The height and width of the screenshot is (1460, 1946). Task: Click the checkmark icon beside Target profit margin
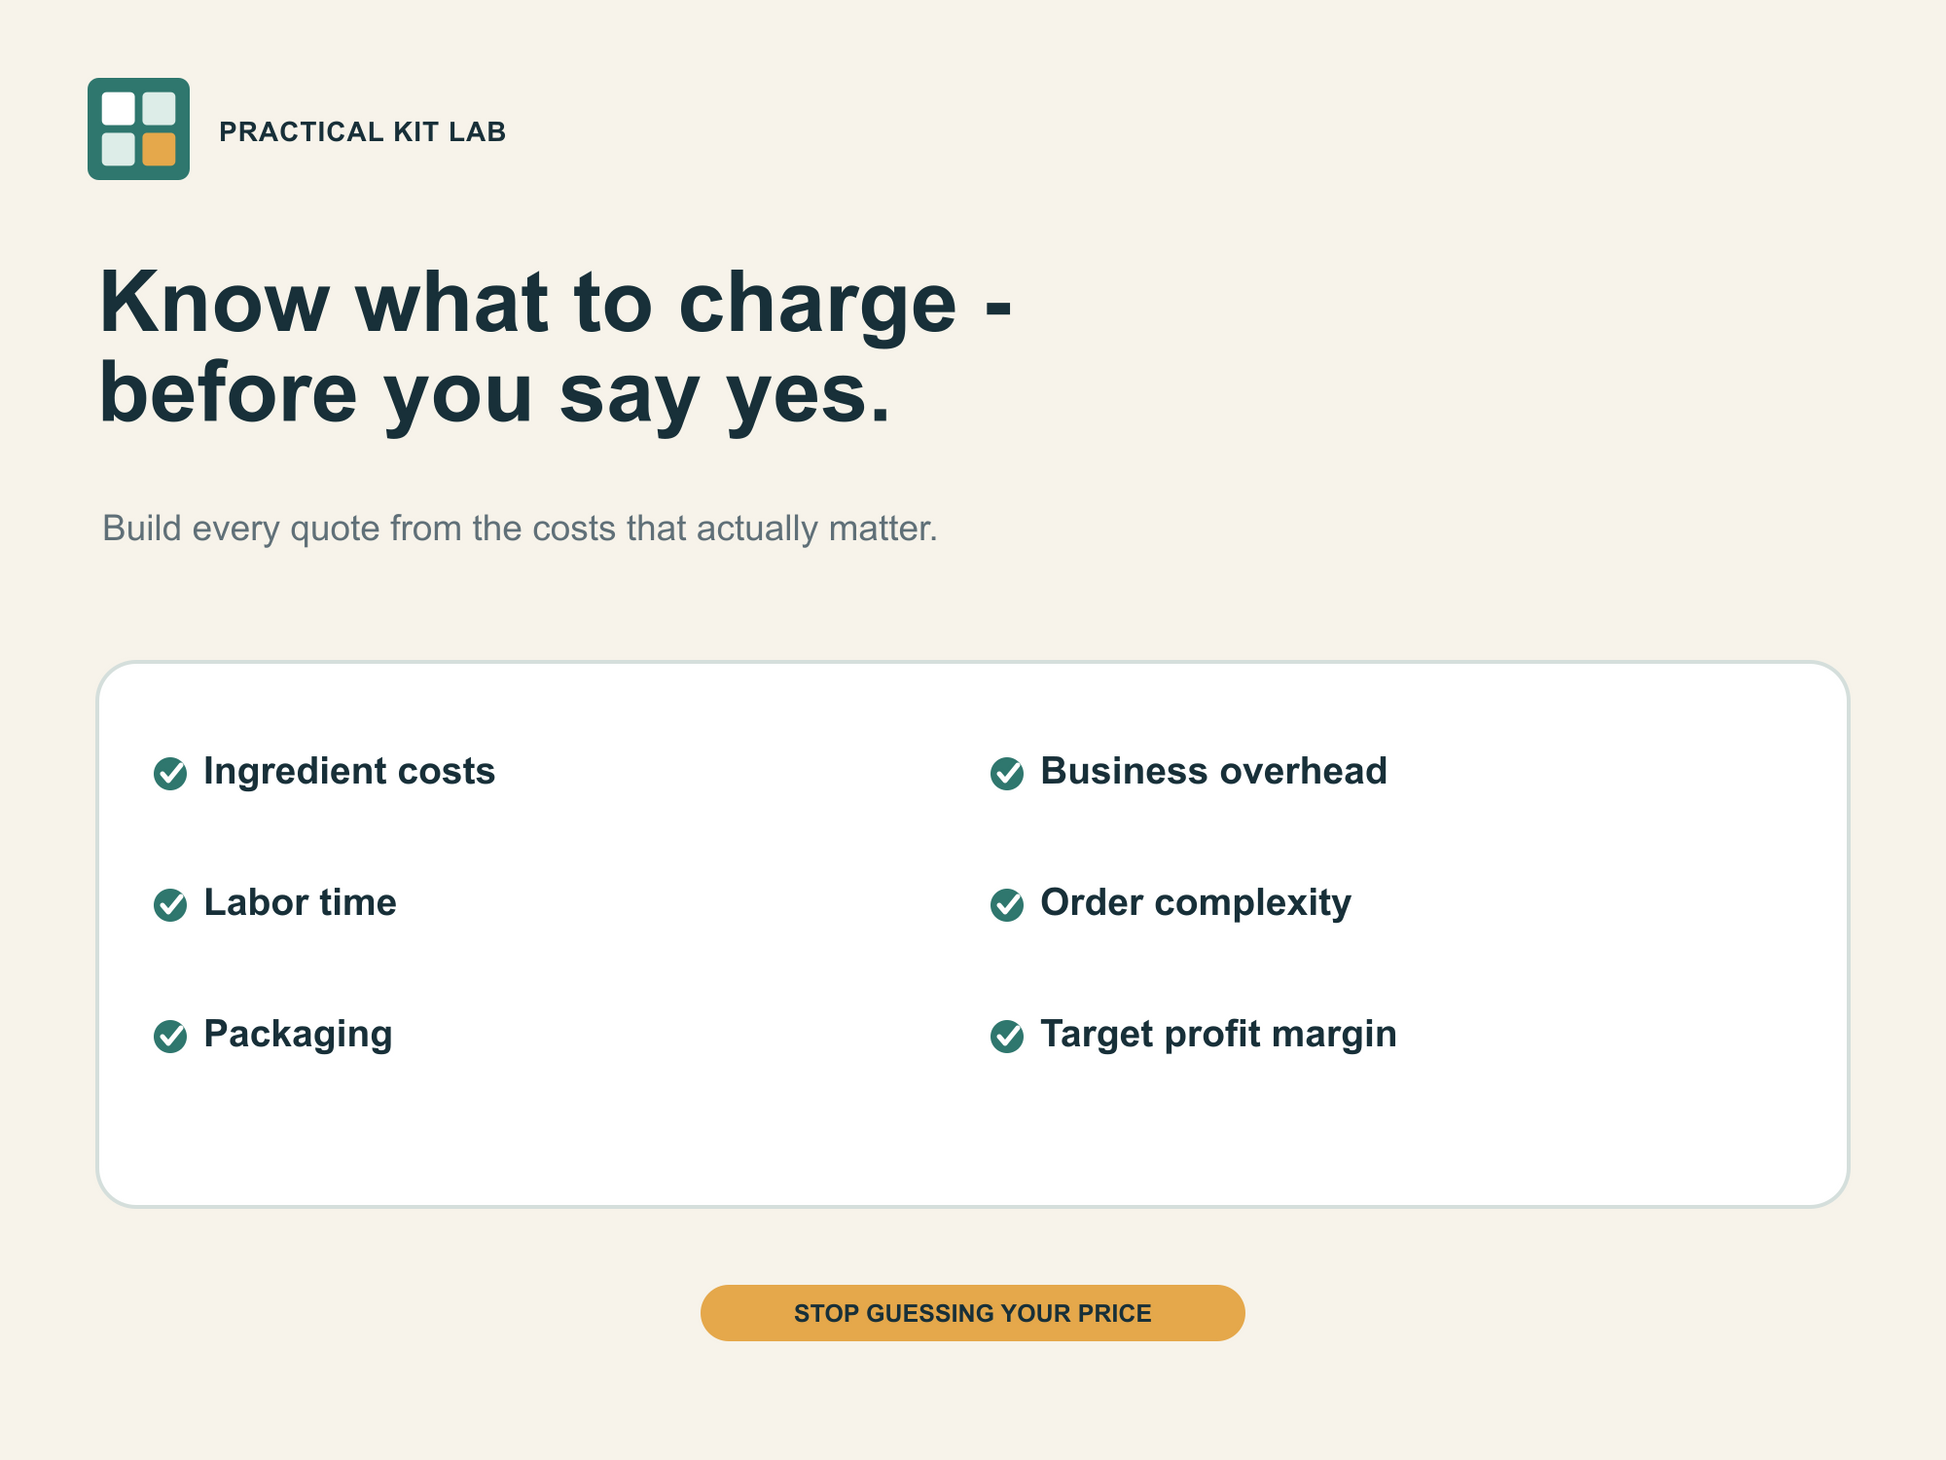click(x=1007, y=1036)
